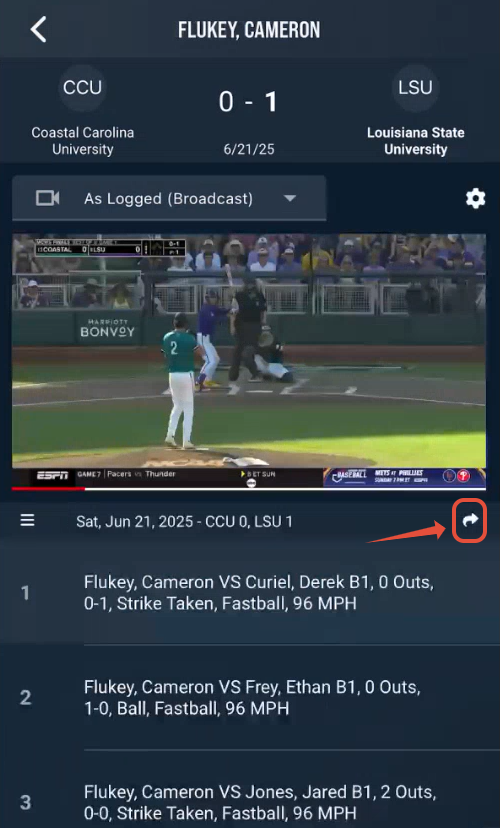Tap the CCU team logo circle

82,88
